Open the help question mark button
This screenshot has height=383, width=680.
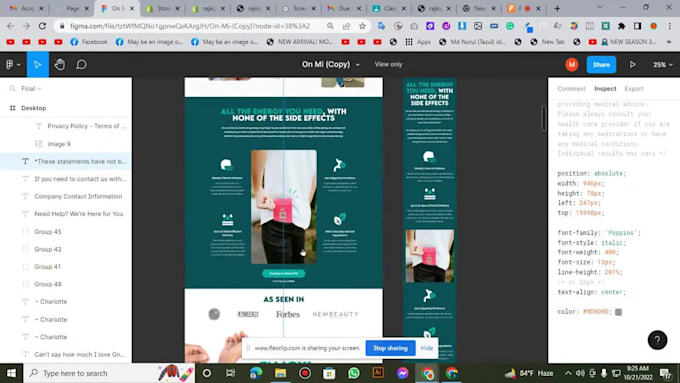coord(657,340)
